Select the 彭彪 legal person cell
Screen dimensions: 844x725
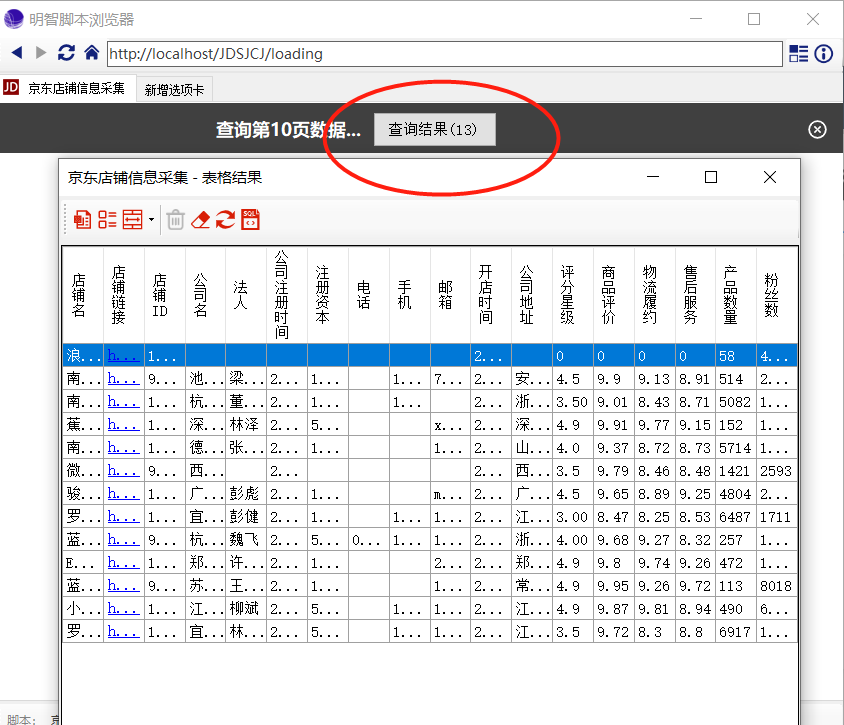coord(246,494)
